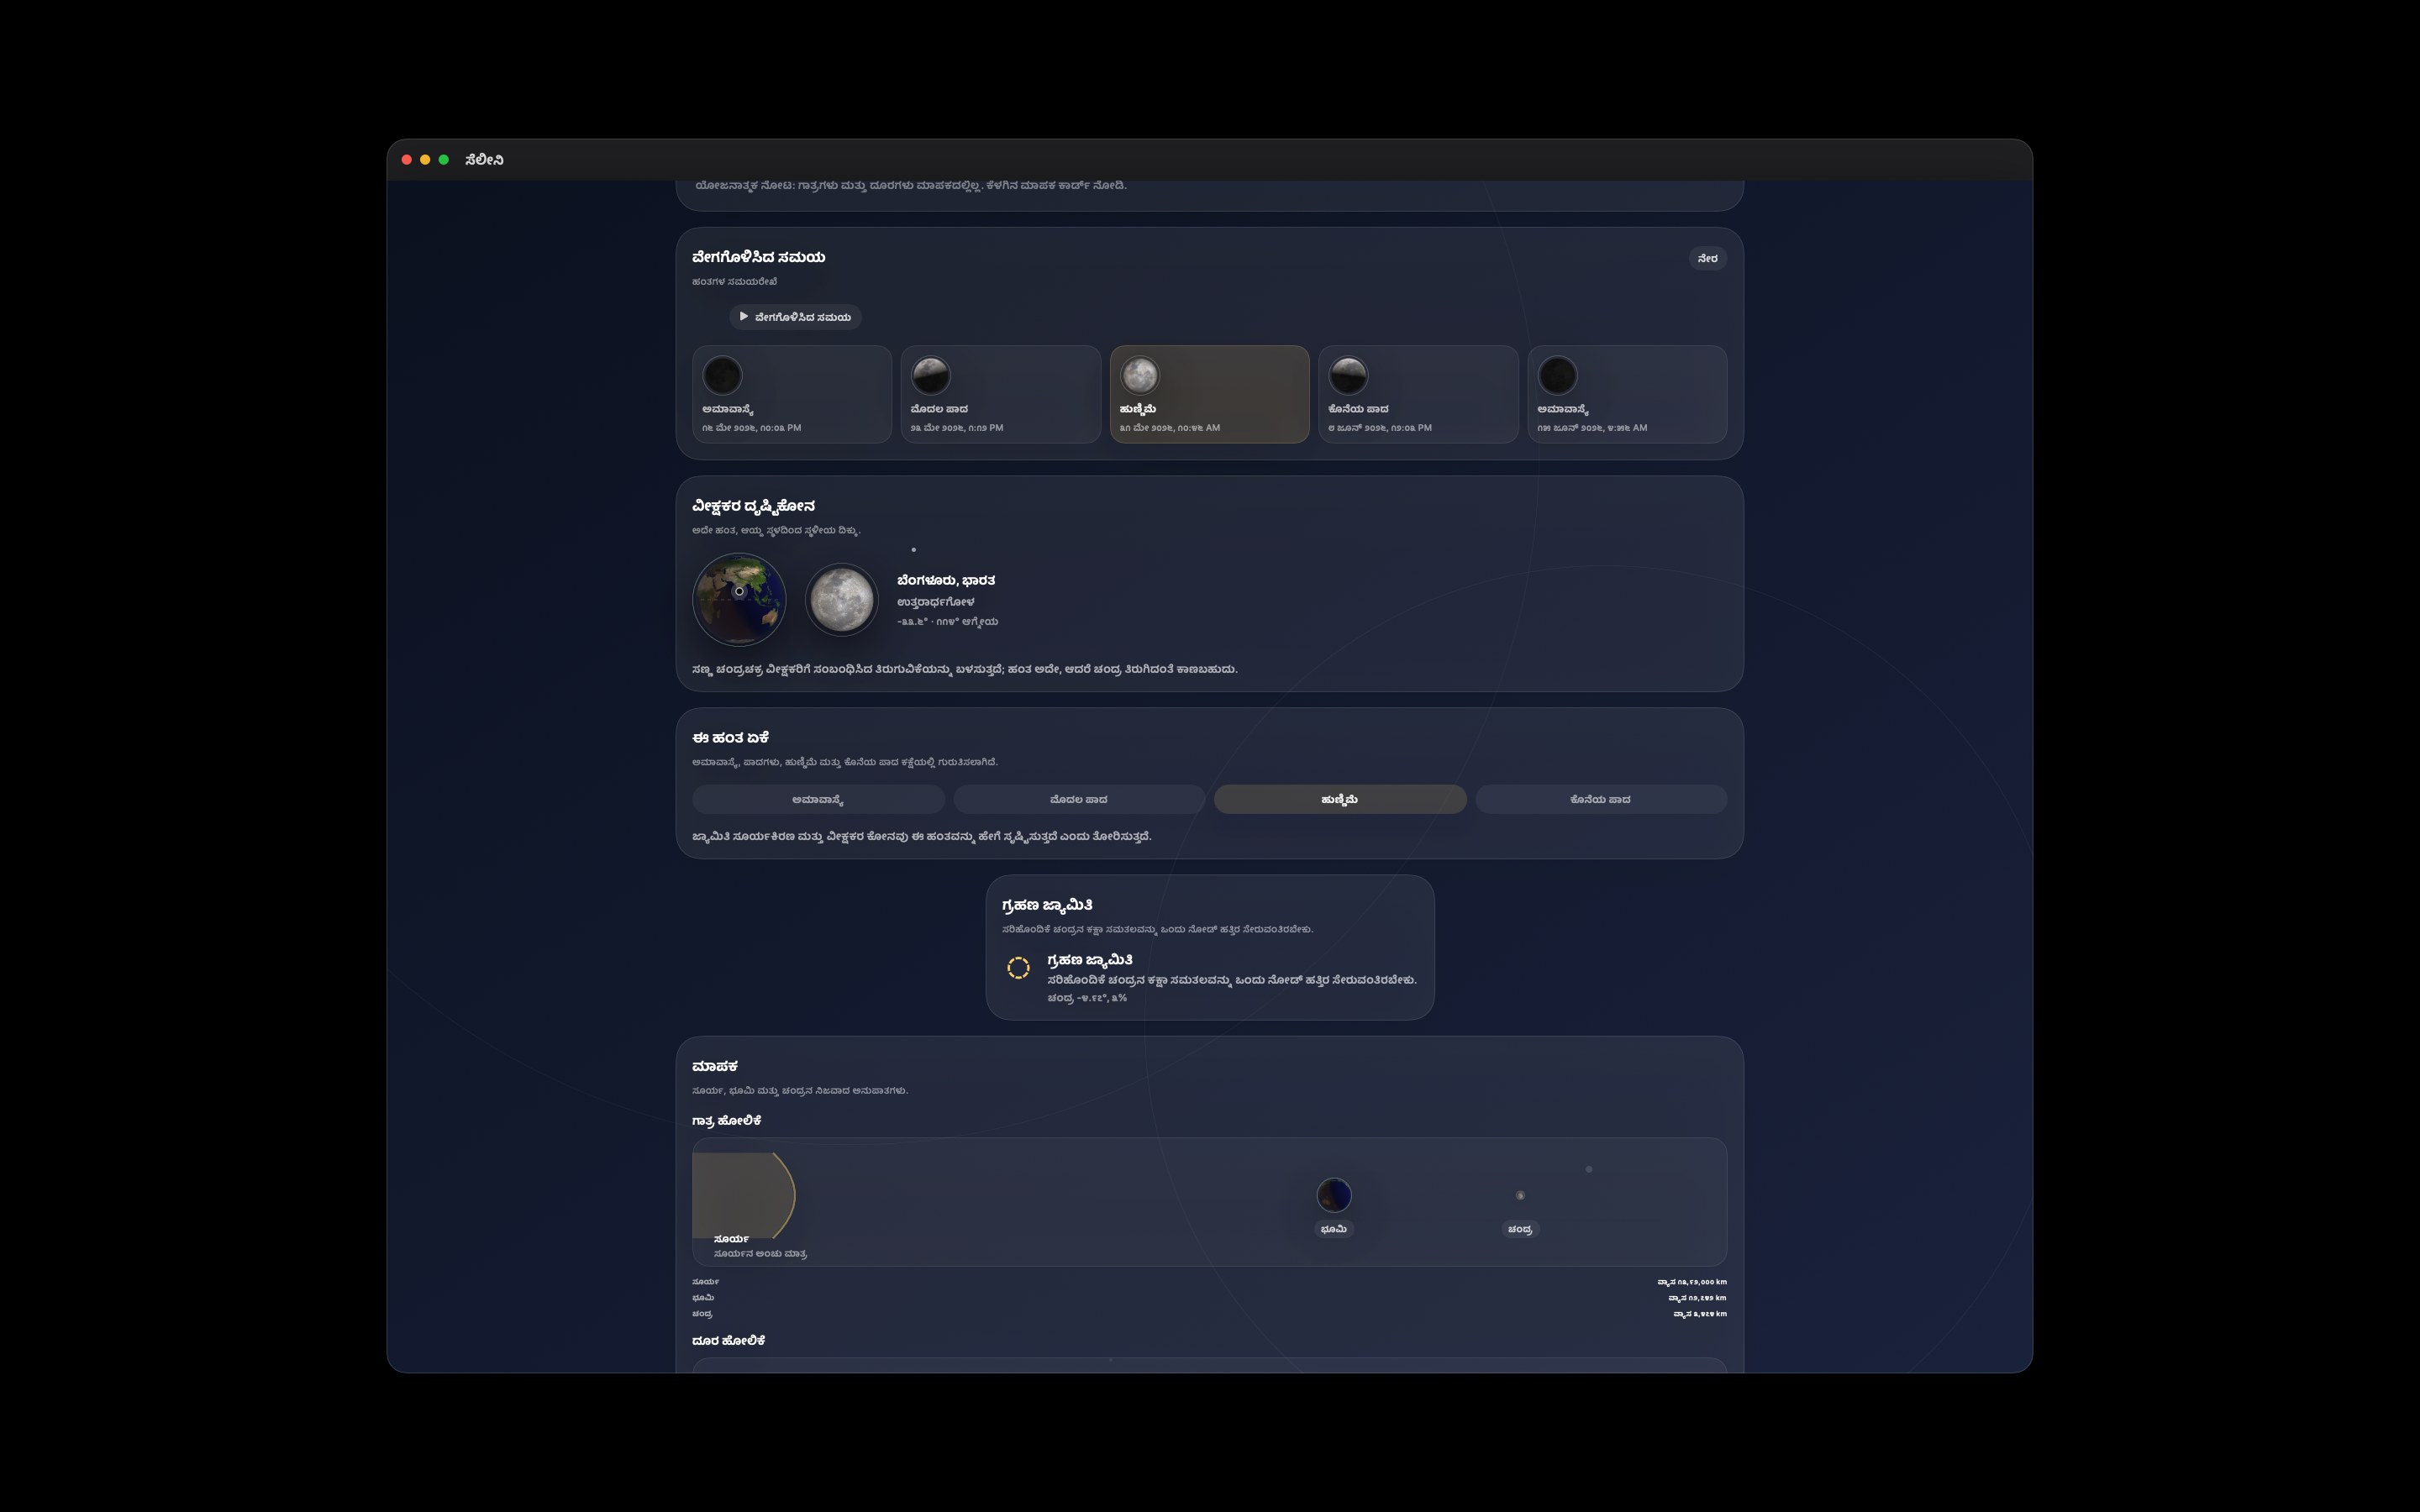Click the ಆಗ್ನೇಯ altitude and azimuth text
The image size is (2420, 1512).
click(x=947, y=622)
